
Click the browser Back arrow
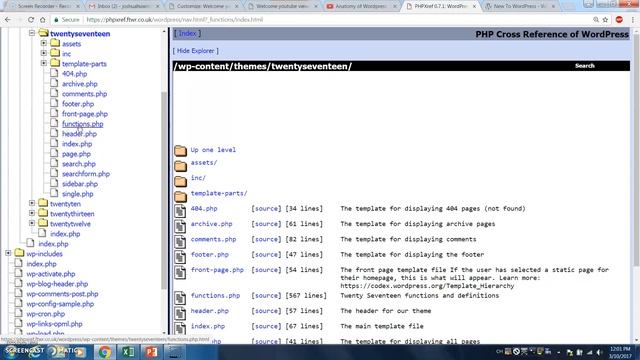tap(8, 20)
